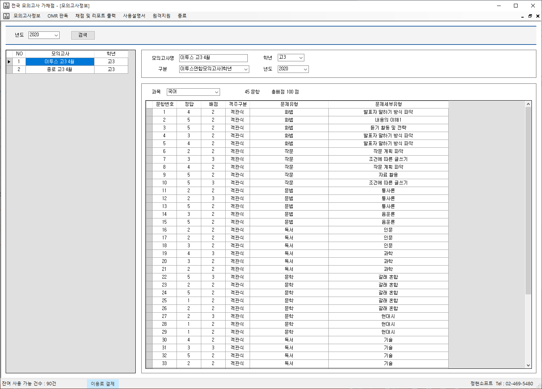542x389 pixels.
Task: Click the application icon in title bar
Action: tap(6, 6)
